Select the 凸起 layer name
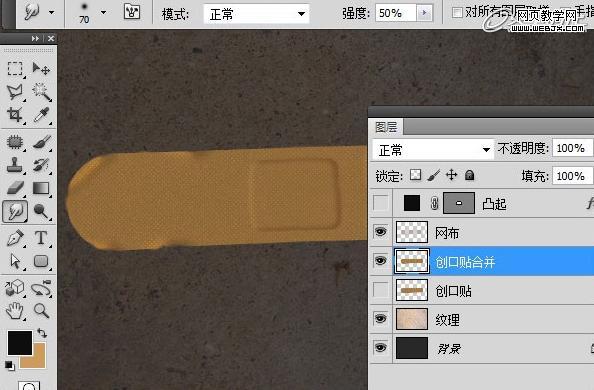This screenshot has height=390, width=594. tap(494, 204)
